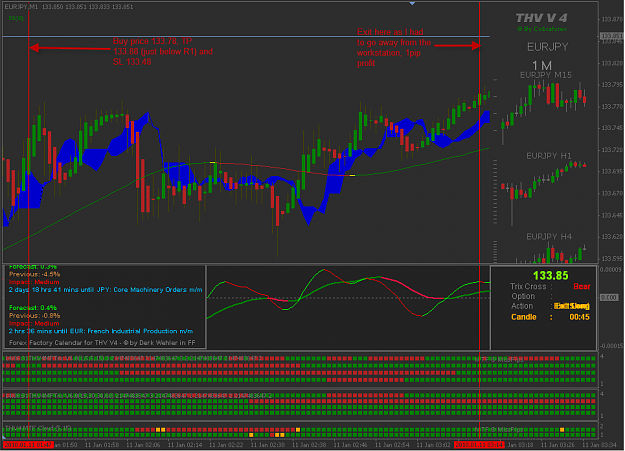Click the 0.00009 indicator scale value
The image size is (625, 451).
[611, 270]
